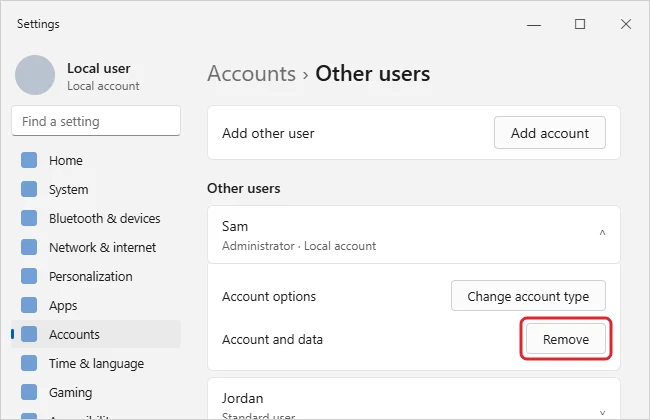Click the Add account button
The height and width of the screenshot is (420, 650).
tap(550, 133)
